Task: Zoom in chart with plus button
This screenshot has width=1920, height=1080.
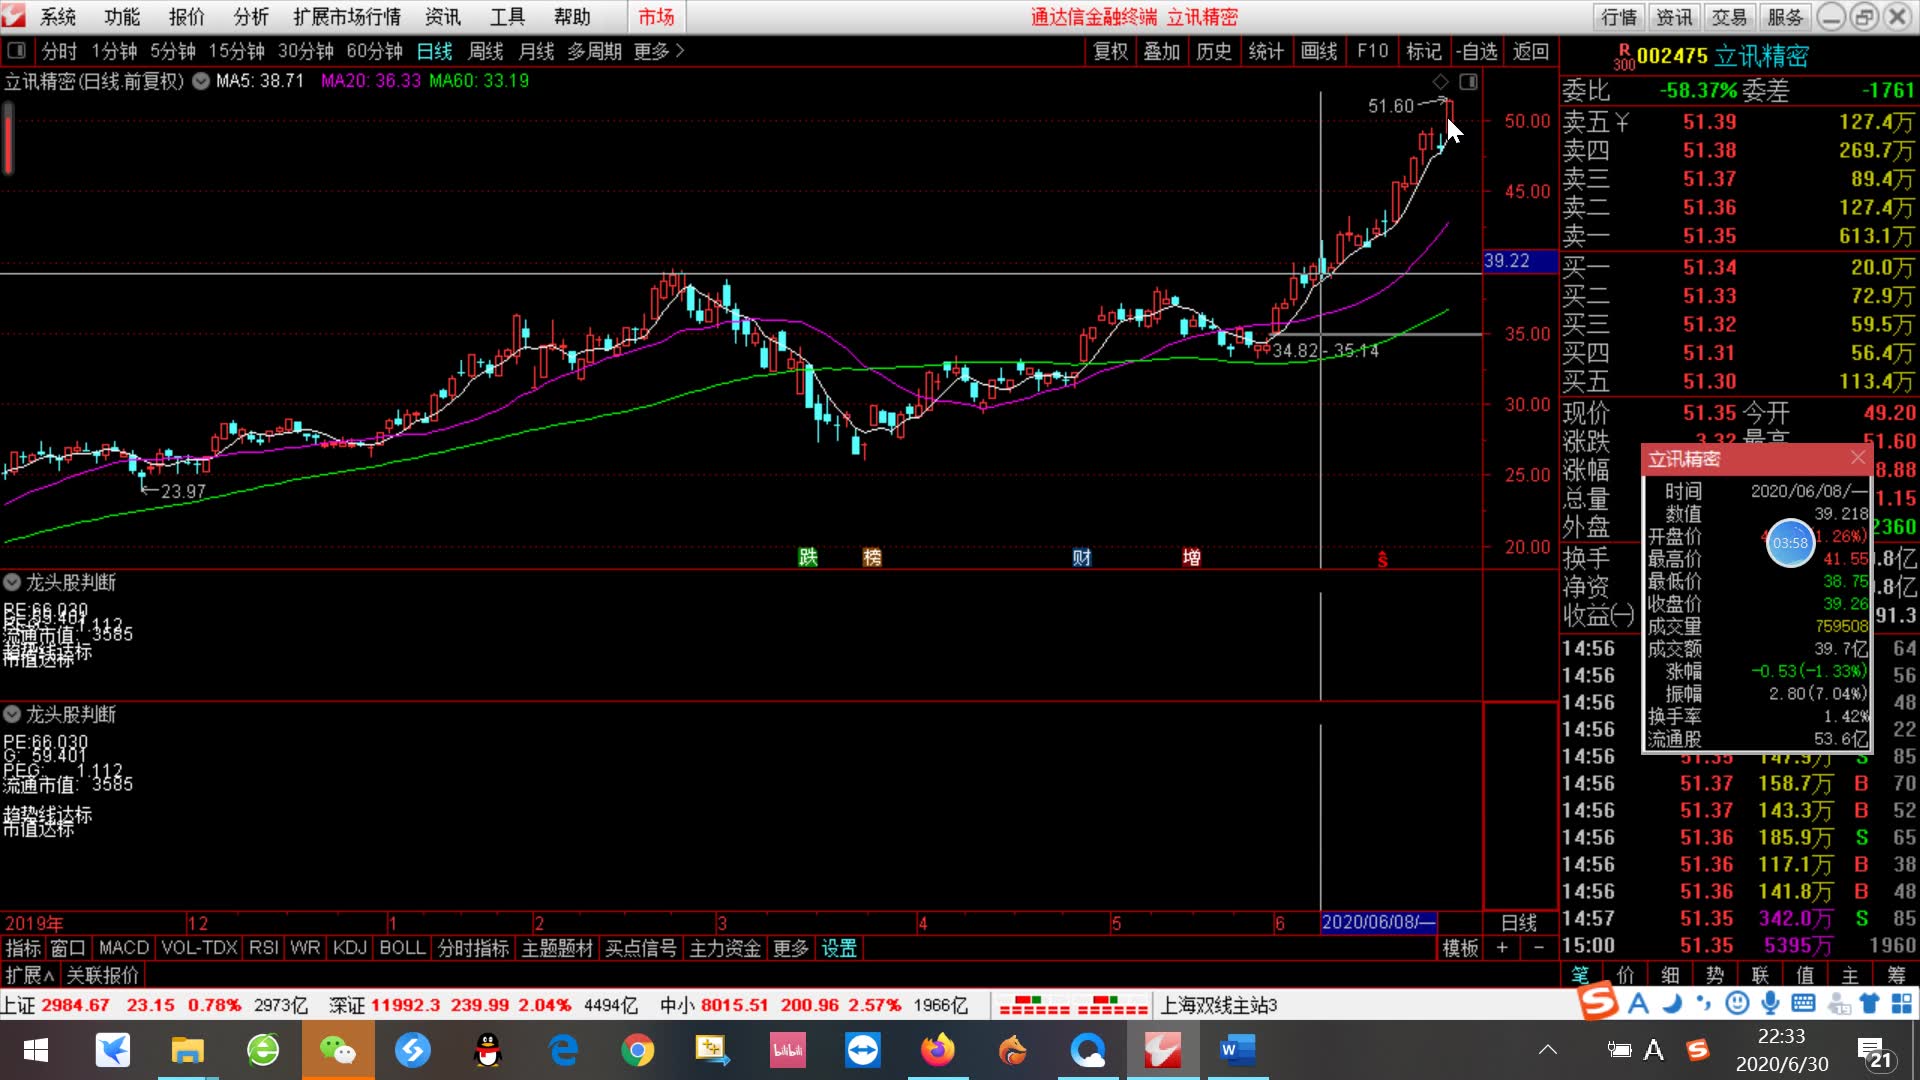Action: pyautogui.click(x=1502, y=948)
